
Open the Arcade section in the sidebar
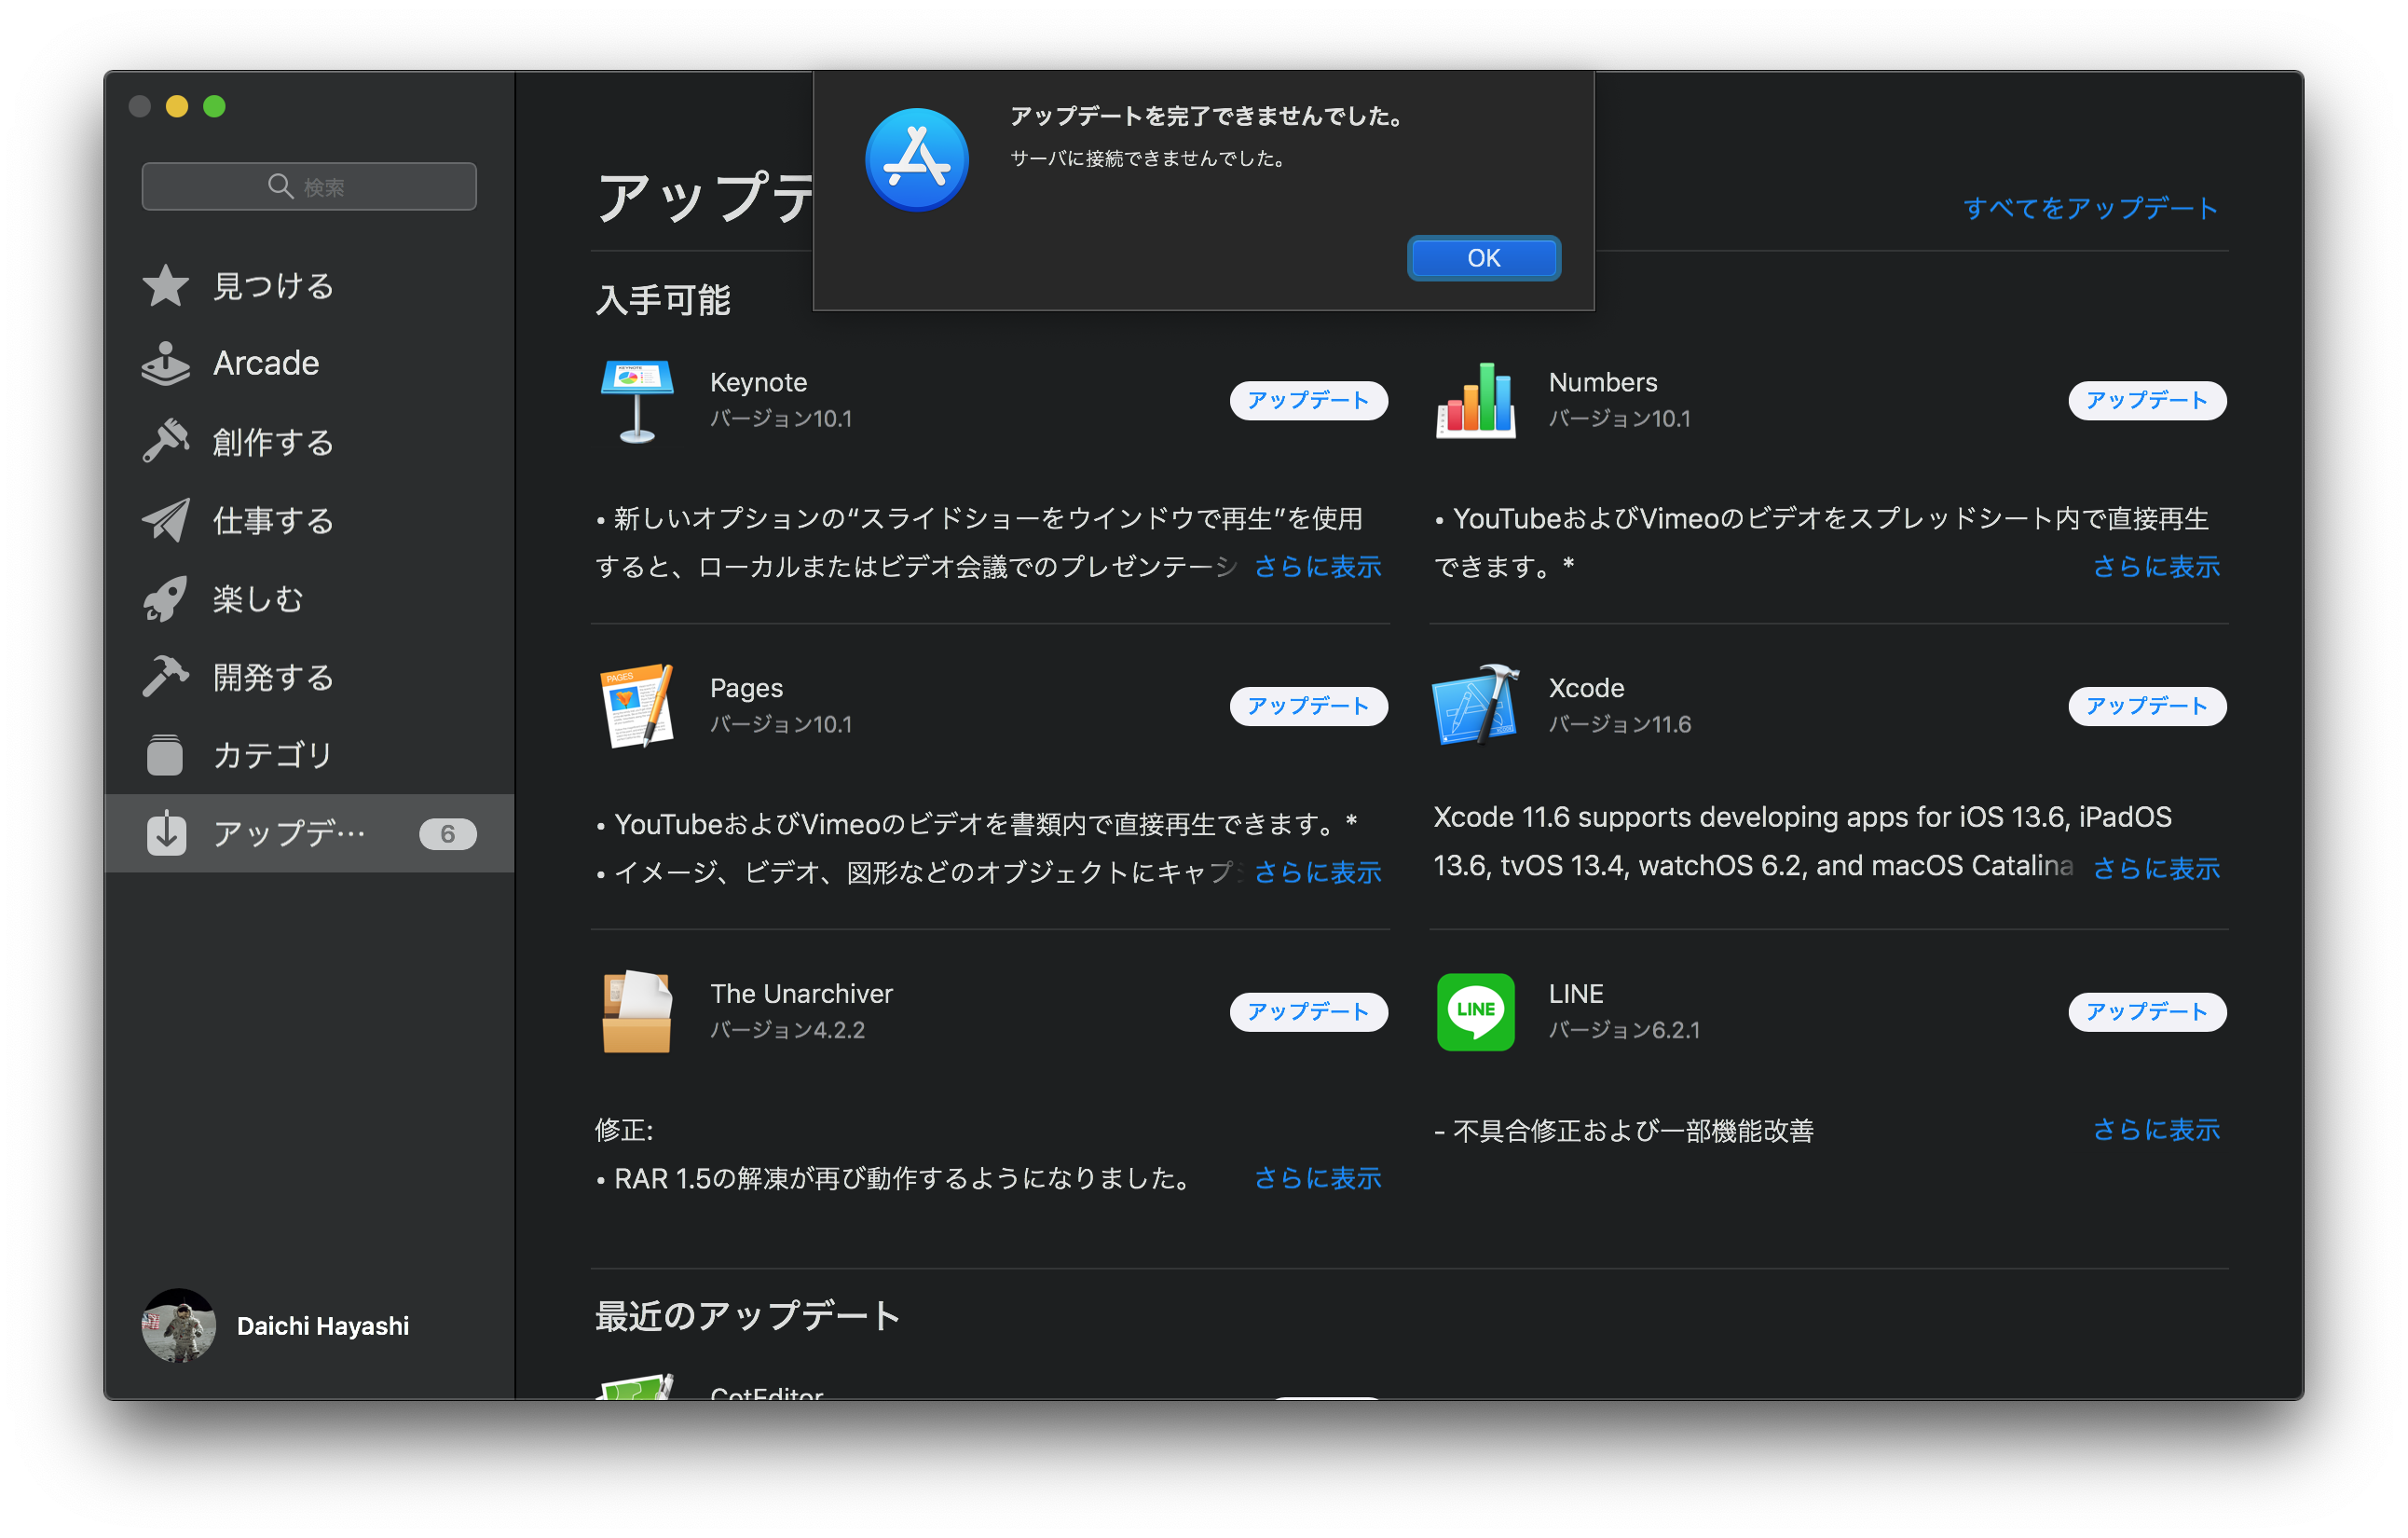click(264, 362)
